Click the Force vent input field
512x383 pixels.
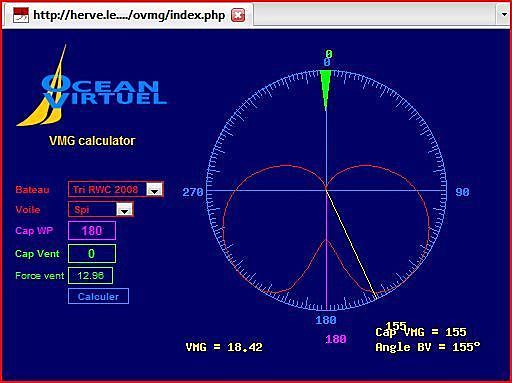pos(91,276)
